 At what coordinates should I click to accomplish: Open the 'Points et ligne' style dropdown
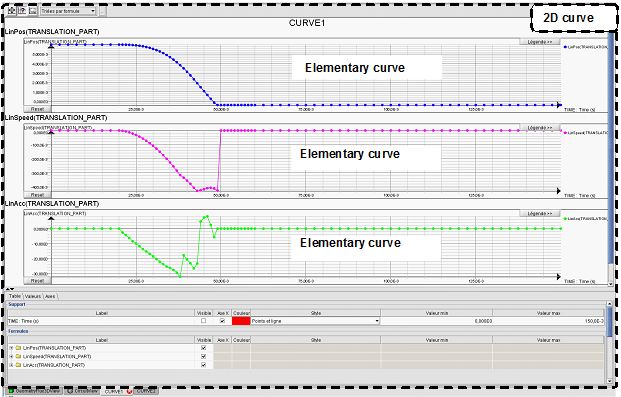pyautogui.click(x=315, y=321)
